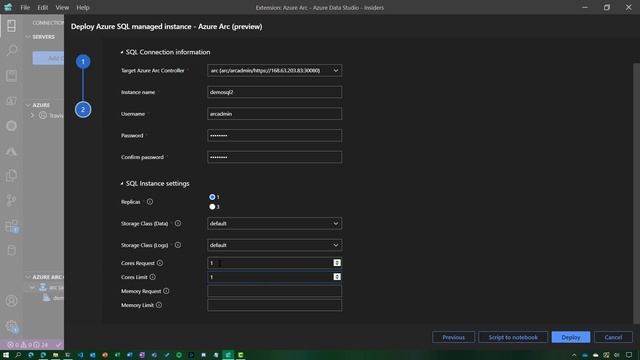Open the Windows notification center
Screen dimensions: 640x360
629,355
